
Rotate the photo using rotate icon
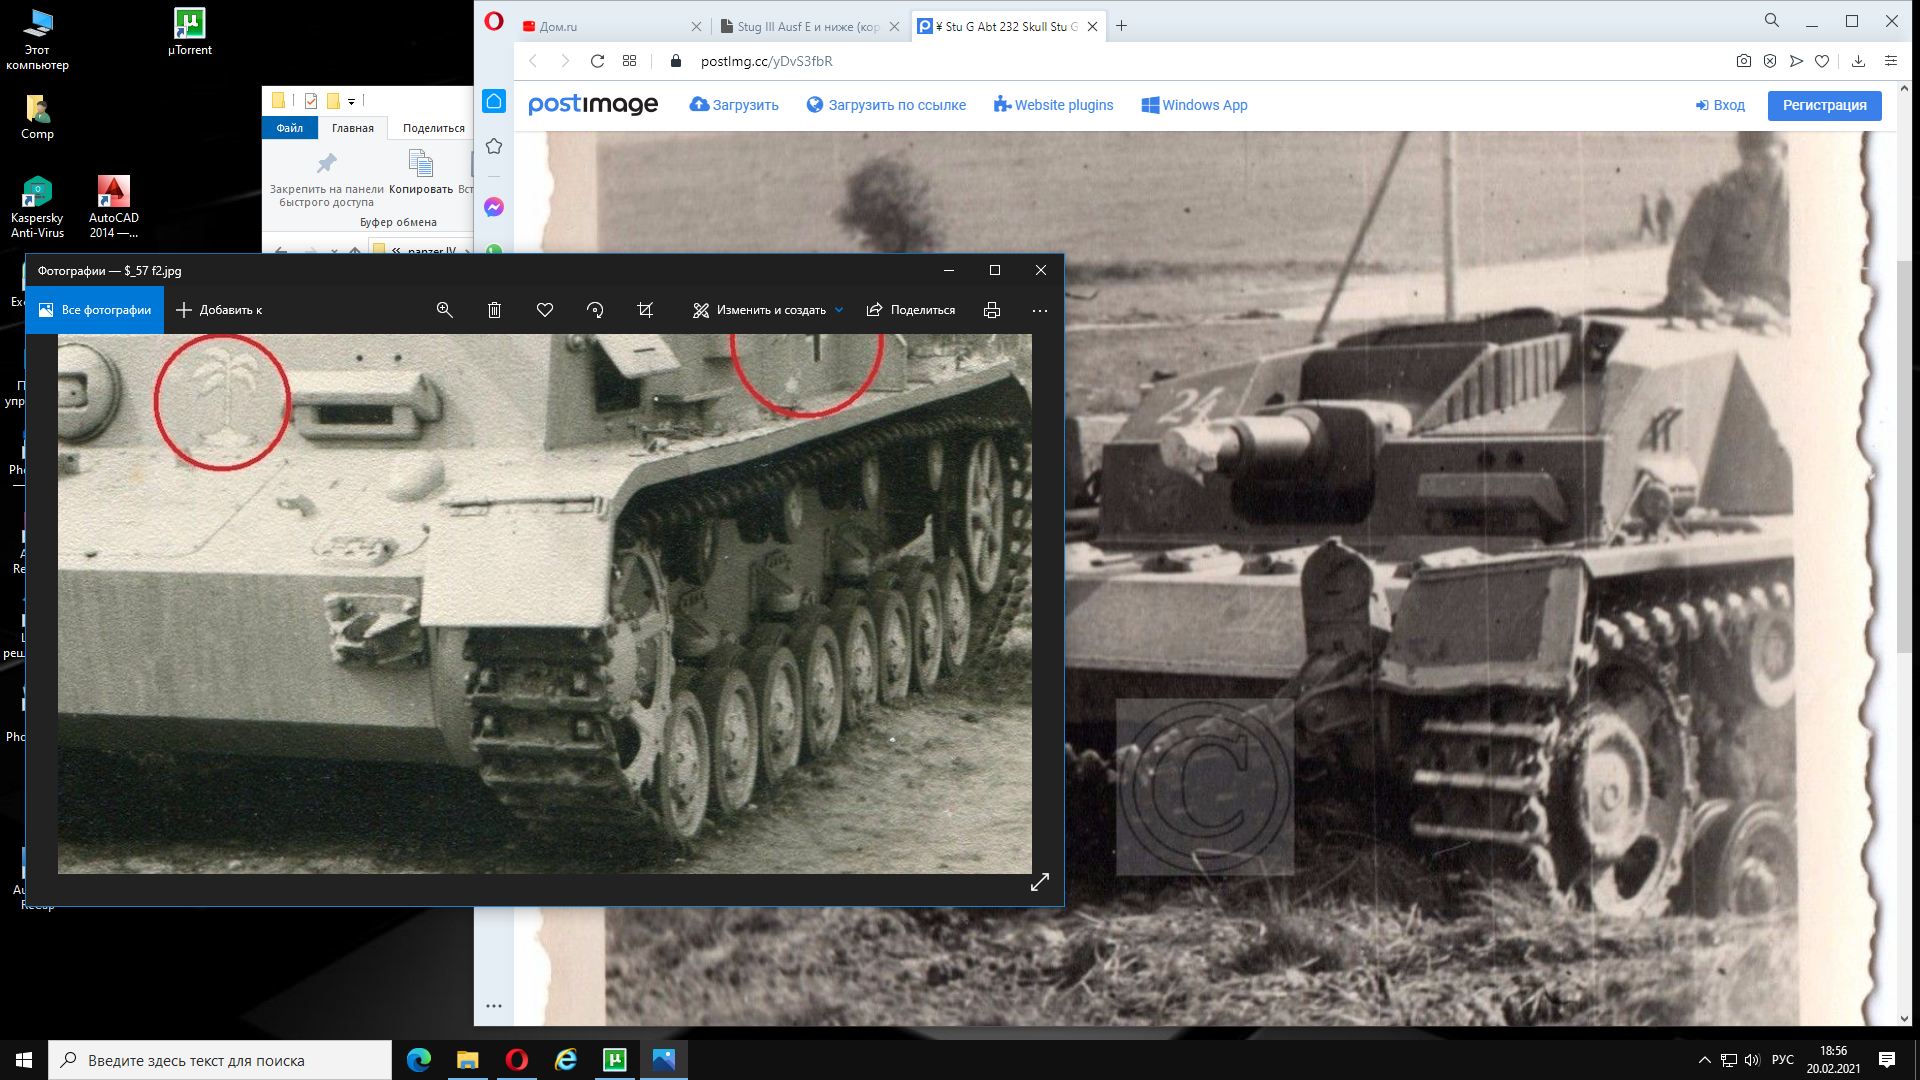pyautogui.click(x=595, y=310)
